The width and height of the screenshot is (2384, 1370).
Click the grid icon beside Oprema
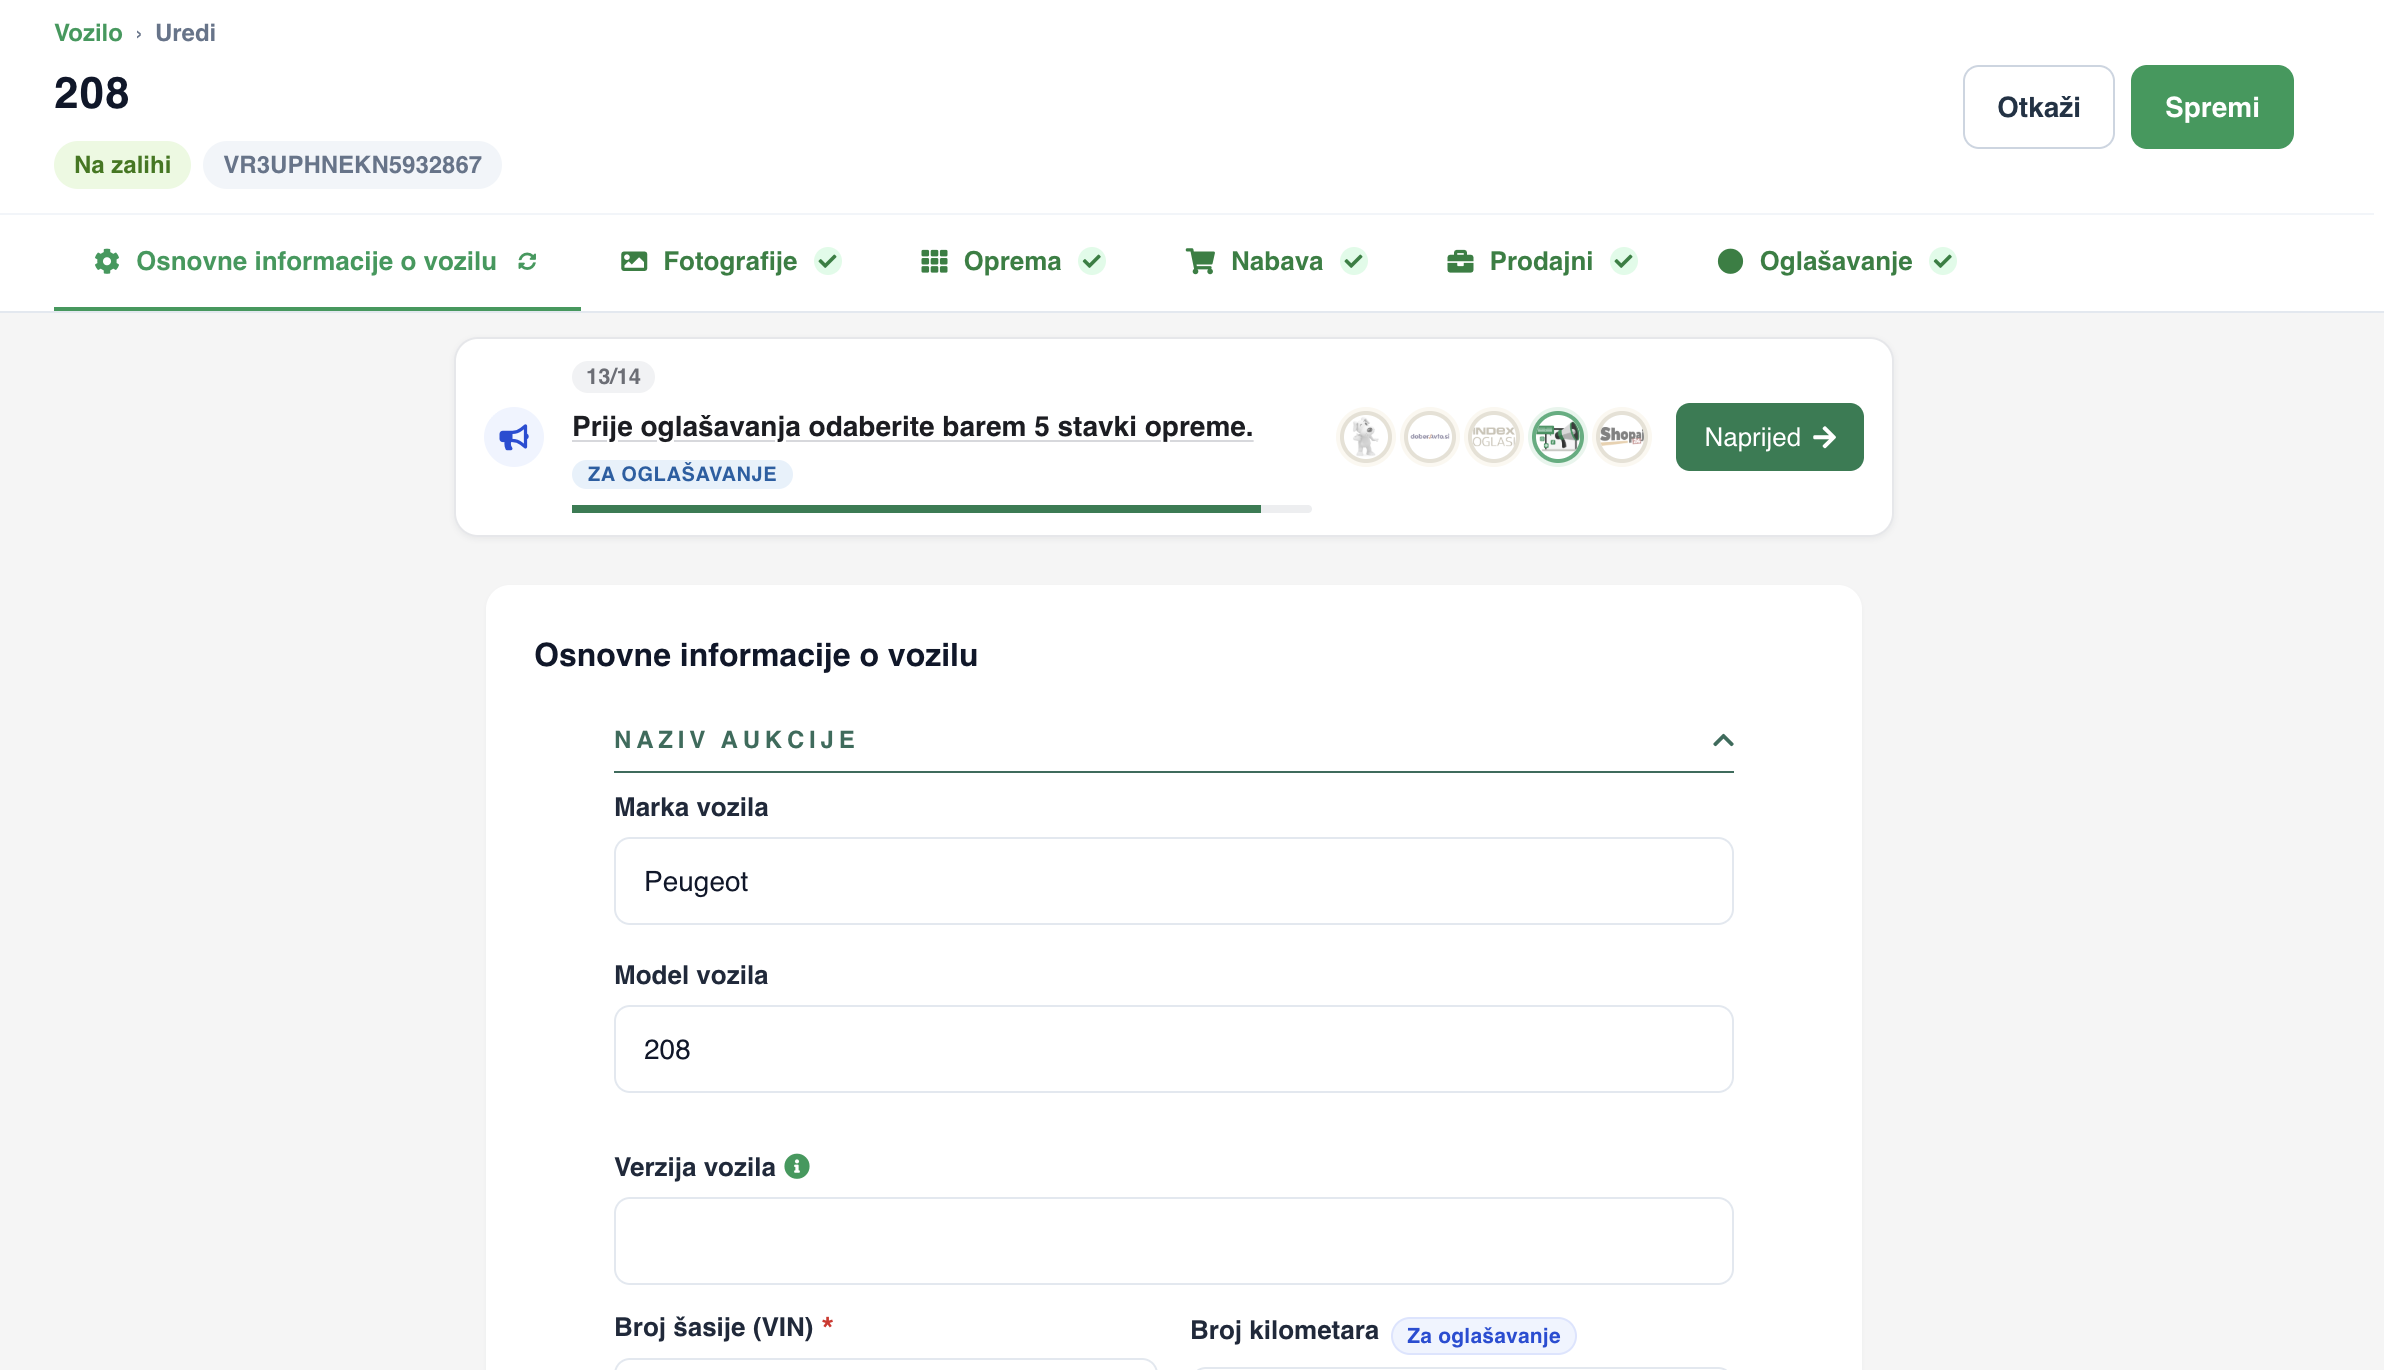tap(934, 261)
